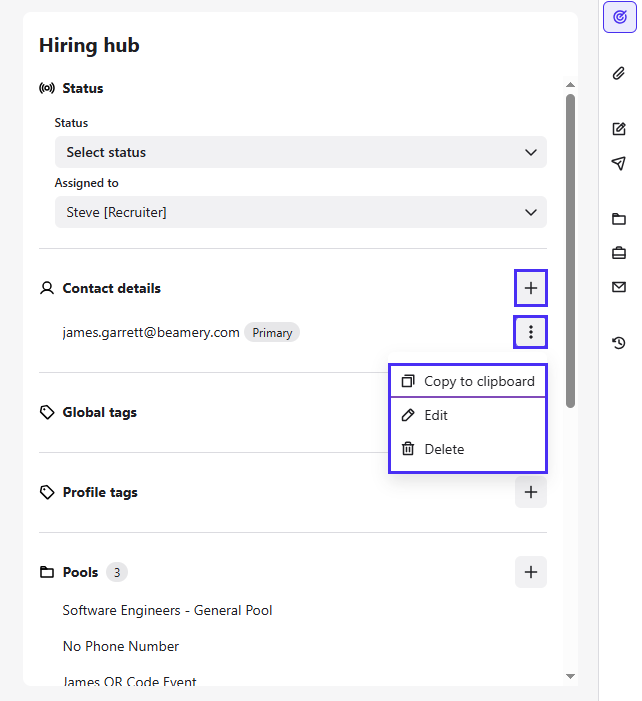Open the Hiring hub target icon in sidebar

click(619, 17)
